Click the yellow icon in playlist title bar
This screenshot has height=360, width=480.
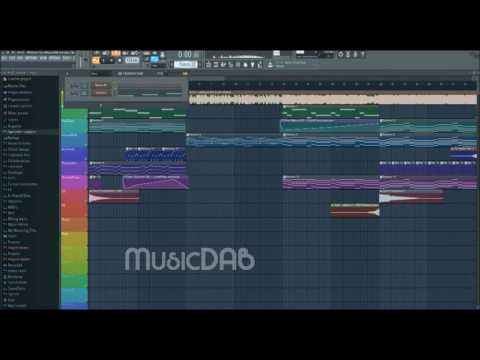click(x=185, y=73)
